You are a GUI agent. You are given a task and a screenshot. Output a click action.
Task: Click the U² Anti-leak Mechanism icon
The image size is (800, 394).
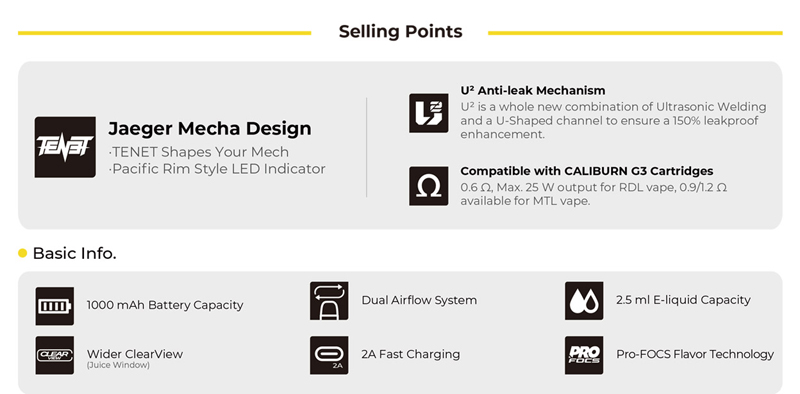point(429,113)
